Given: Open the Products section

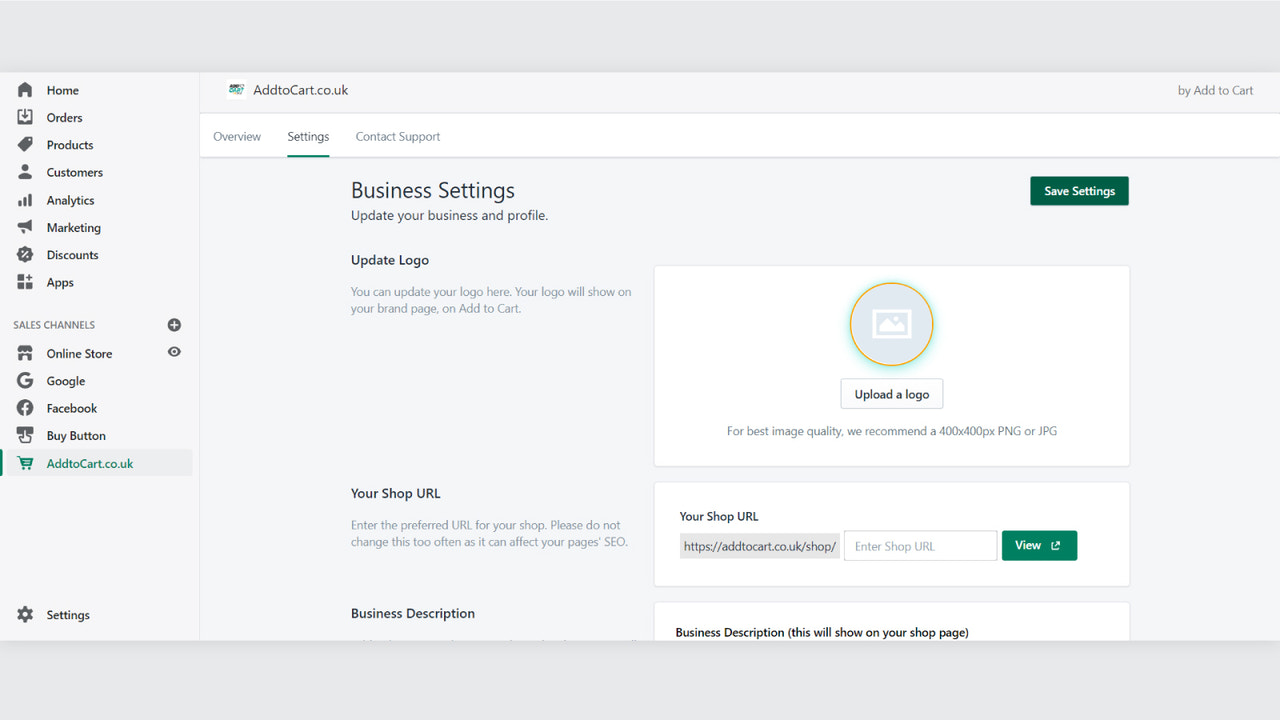Looking at the screenshot, I should (x=69, y=144).
